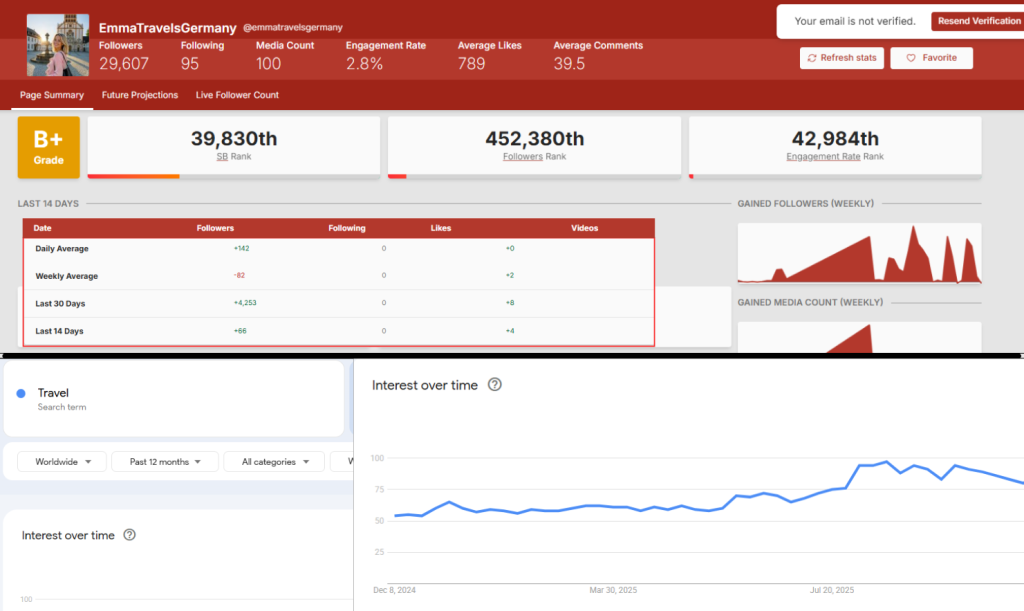
Task: Click the blue dot beside Travel term
Action: (21, 394)
